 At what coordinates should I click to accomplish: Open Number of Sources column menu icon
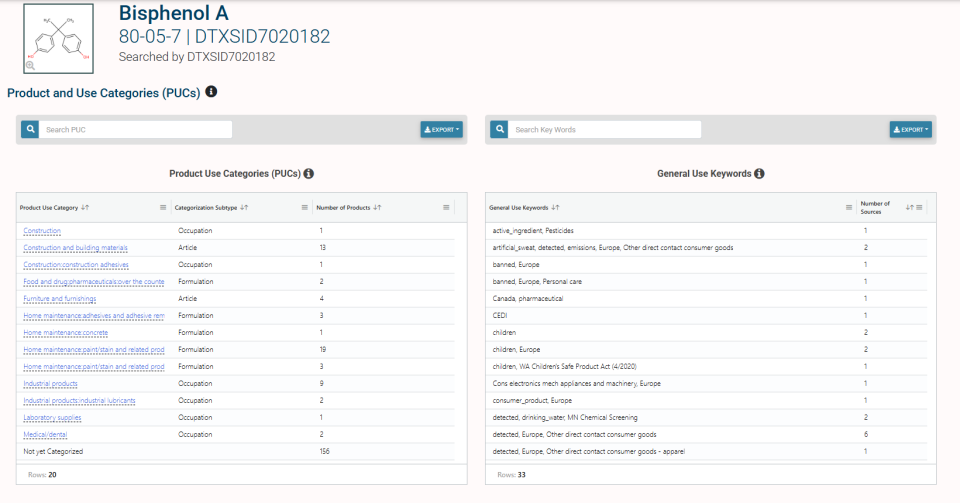[x=919, y=207]
